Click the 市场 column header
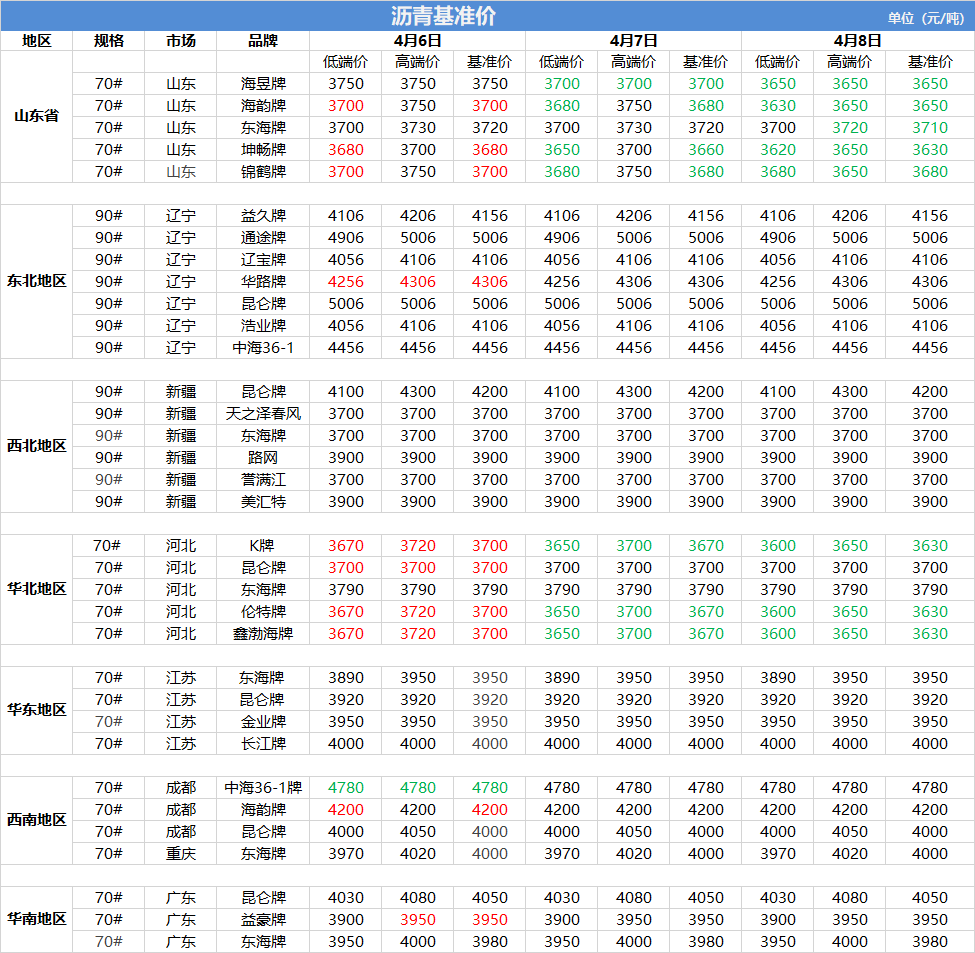Image resolution: width=975 pixels, height=953 pixels. 181,40
